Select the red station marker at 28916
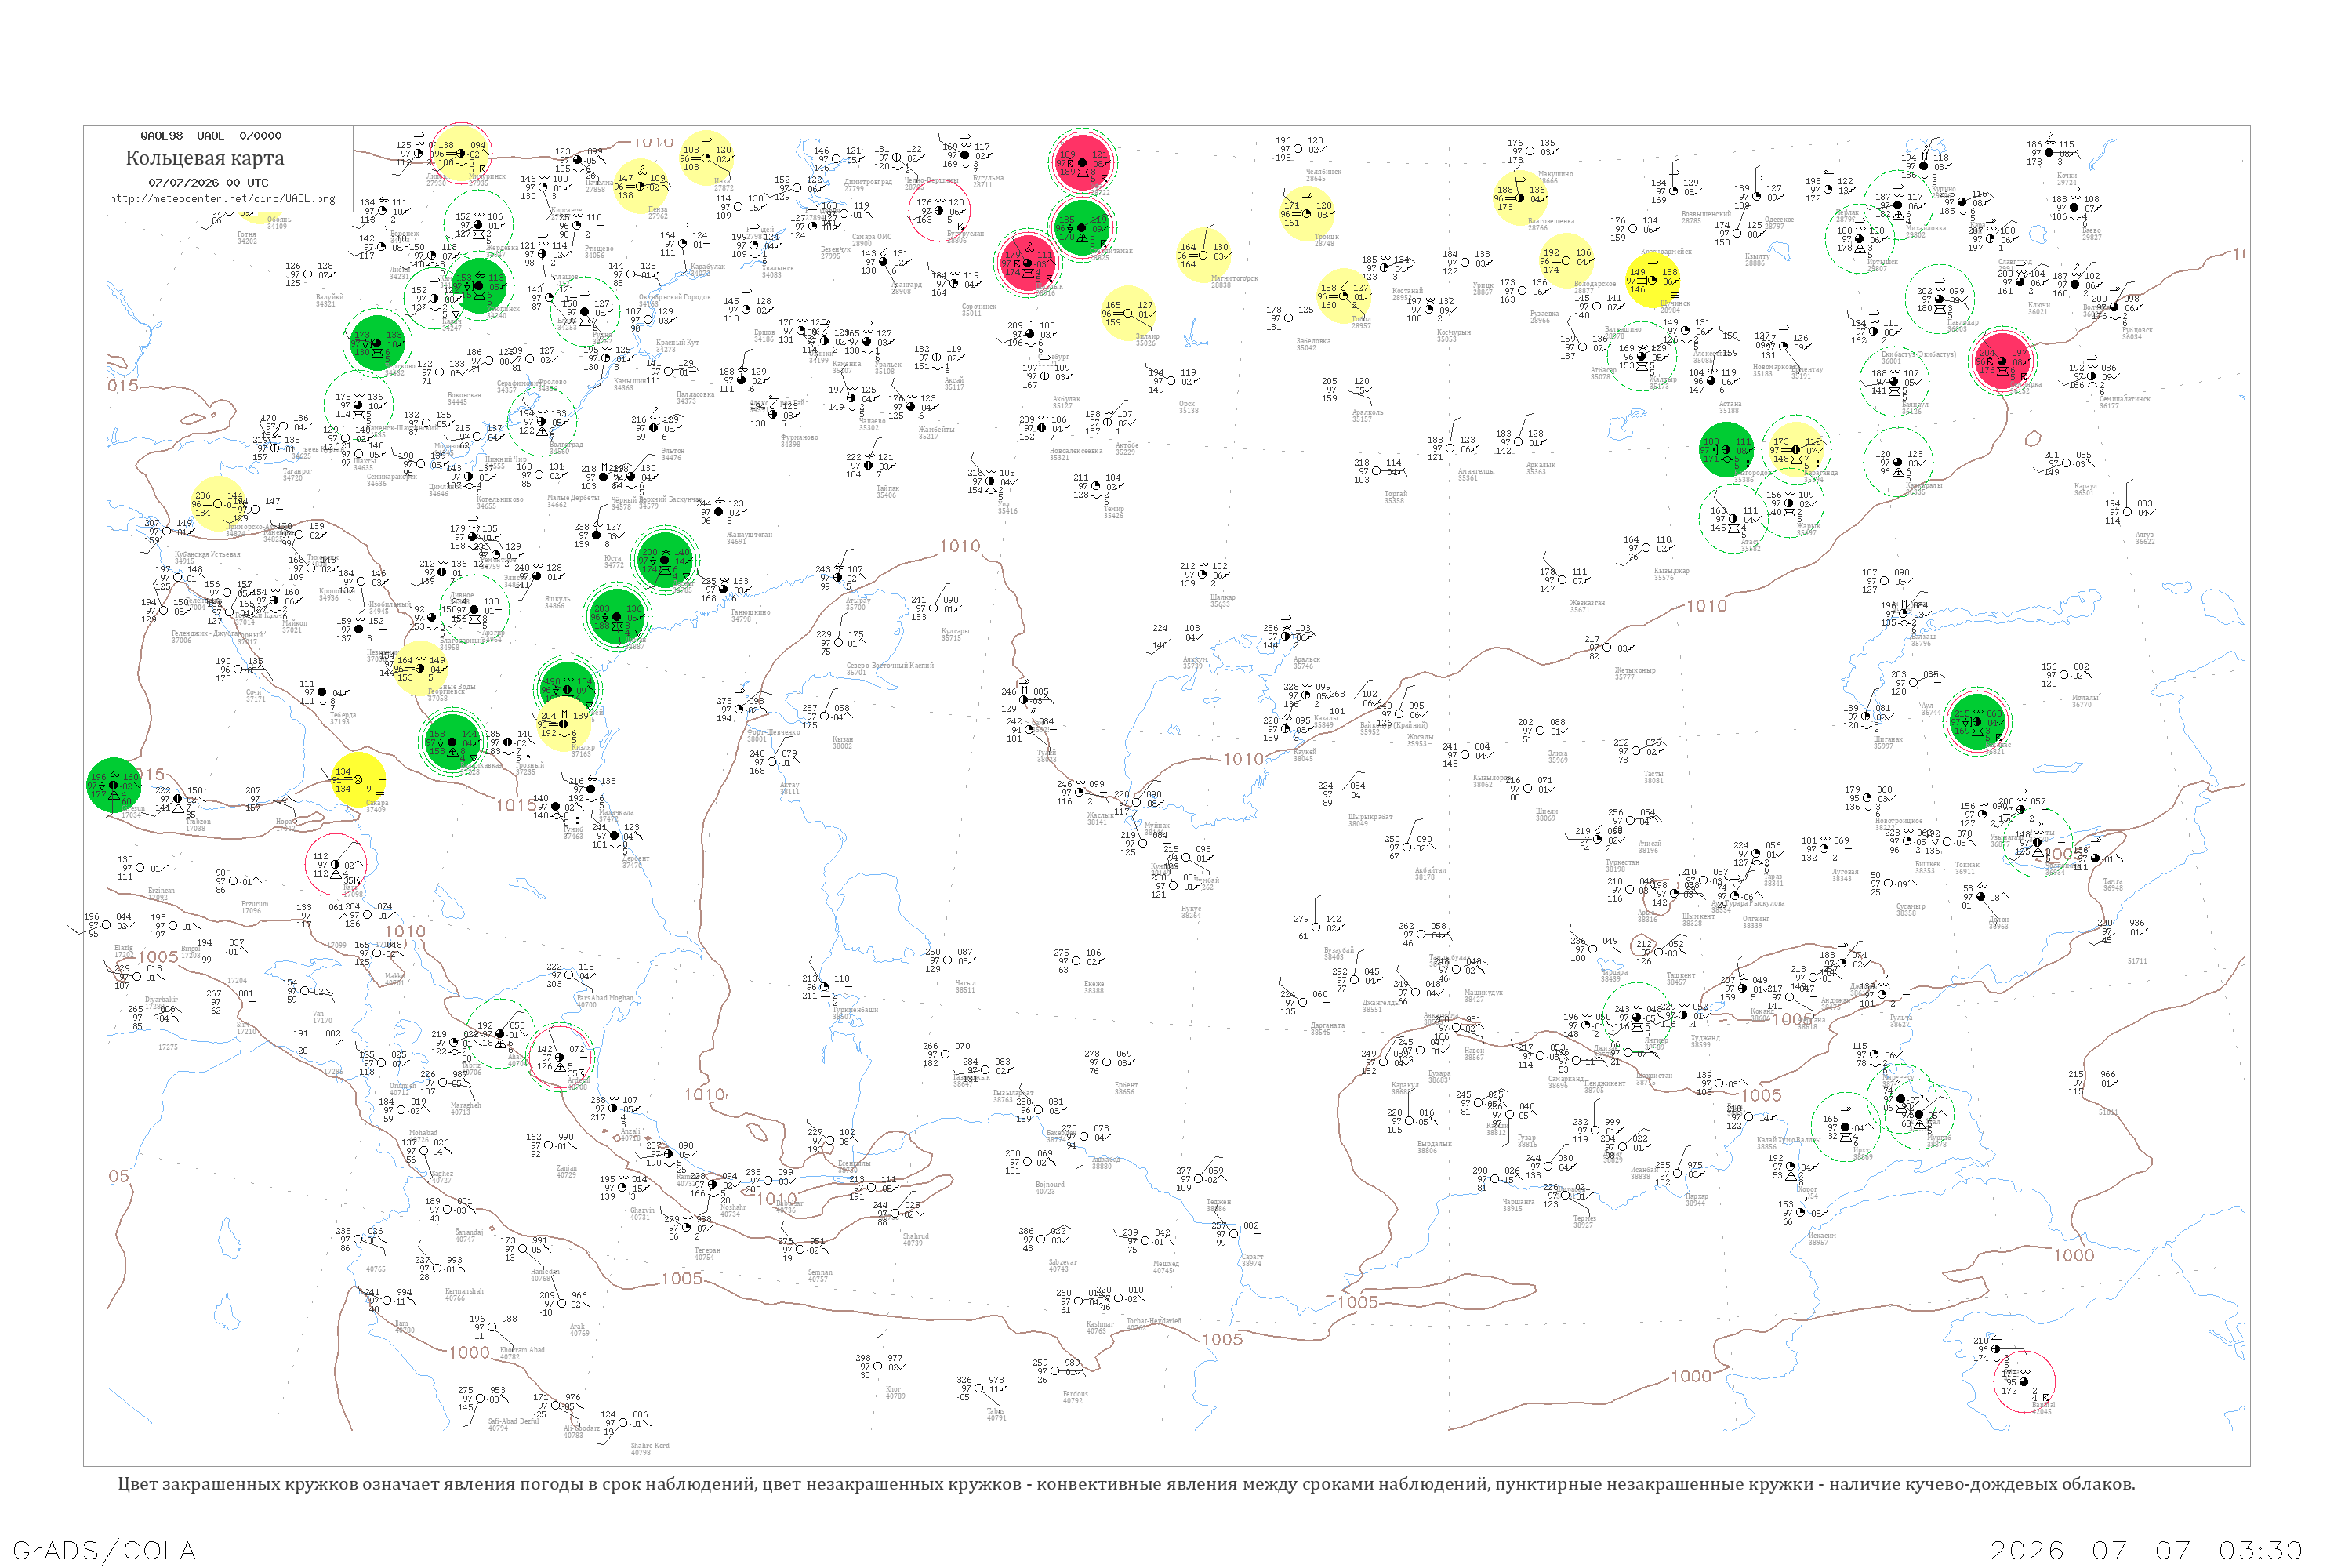 pos(1027,263)
